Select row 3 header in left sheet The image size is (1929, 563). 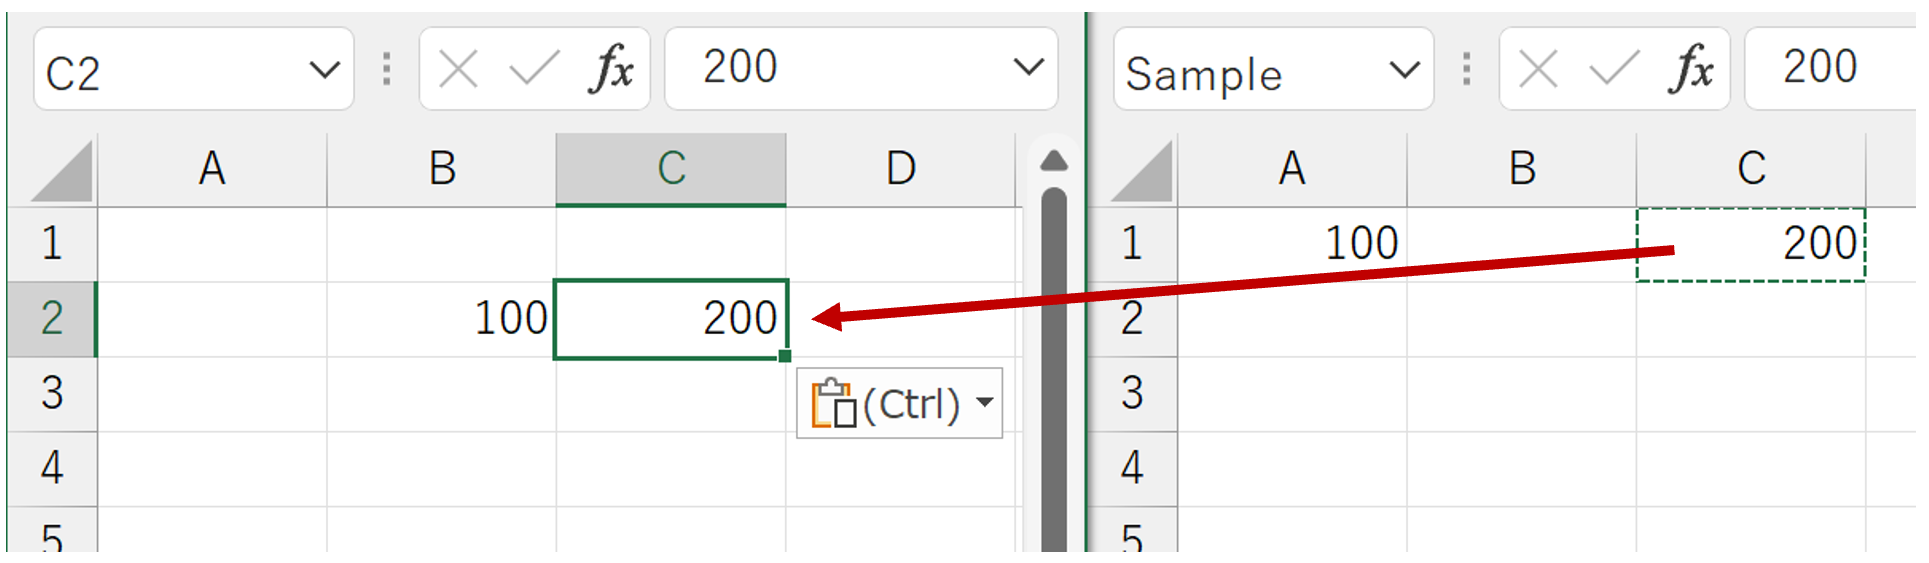point(52,393)
